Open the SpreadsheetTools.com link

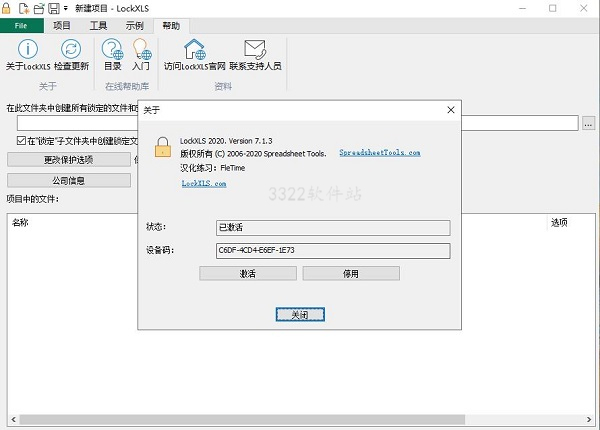(x=380, y=153)
